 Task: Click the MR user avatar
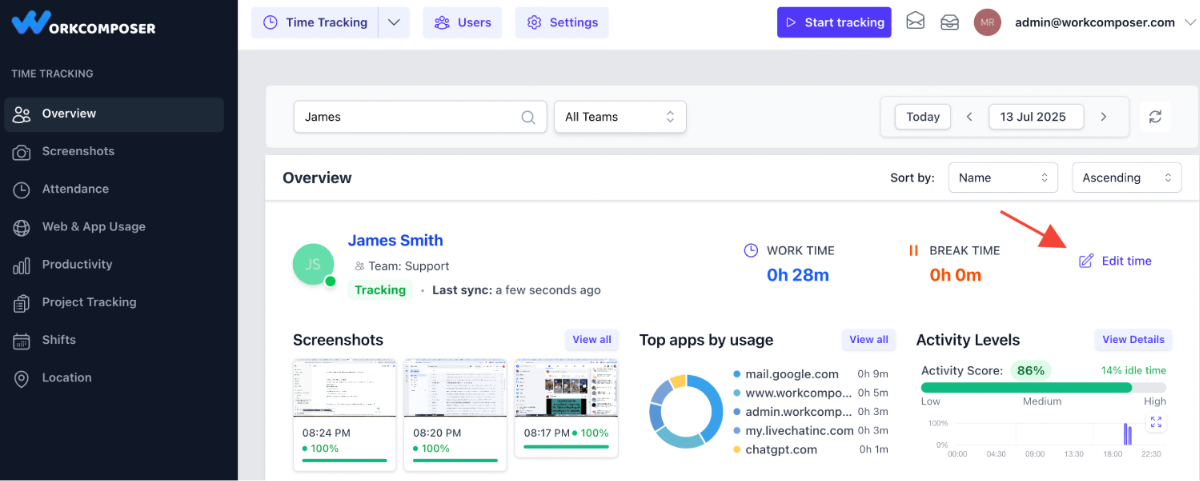point(987,22)
